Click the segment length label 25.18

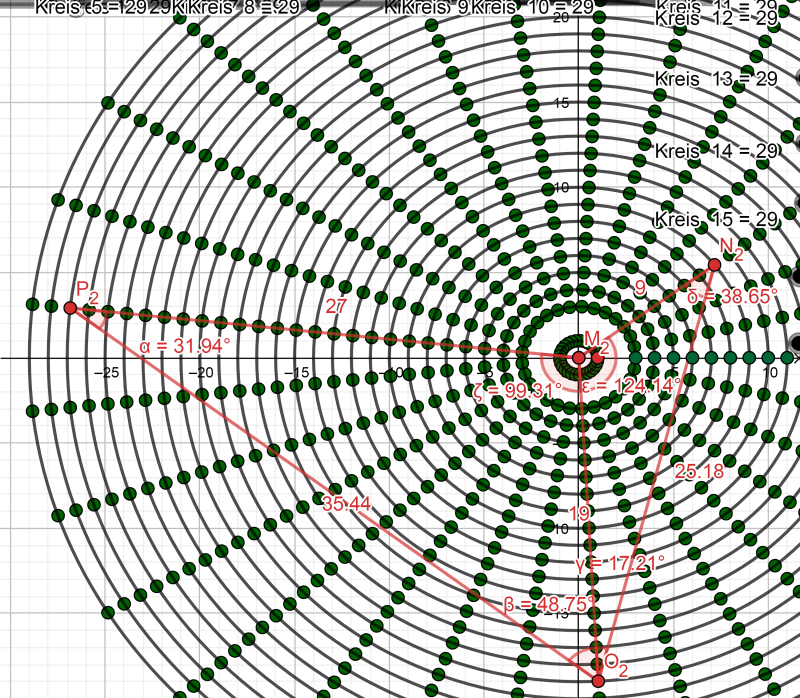[699, 471]
